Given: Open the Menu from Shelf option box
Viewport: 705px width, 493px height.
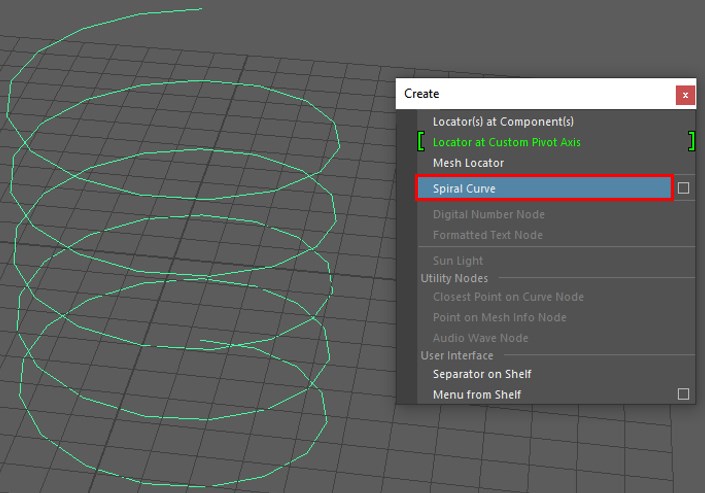Looking at the screenshot, I should point(684,394).
